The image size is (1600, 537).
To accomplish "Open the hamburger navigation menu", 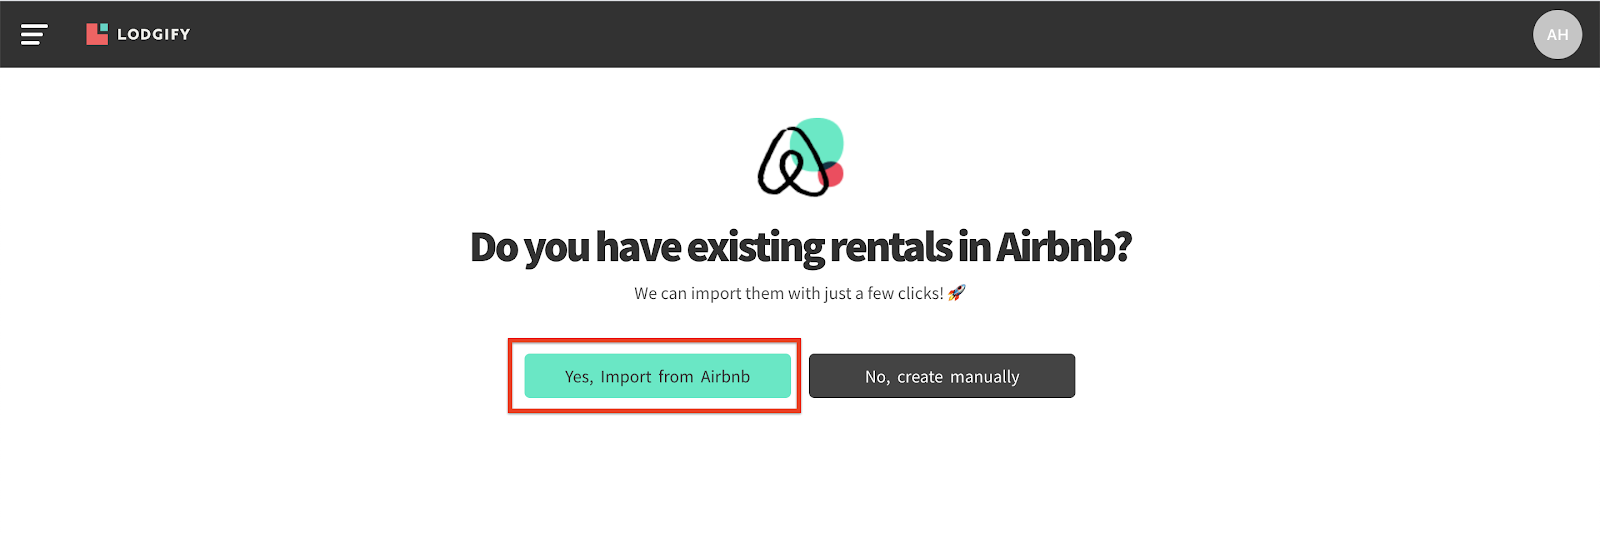I will pyautogui.click(x=34, y=35).
